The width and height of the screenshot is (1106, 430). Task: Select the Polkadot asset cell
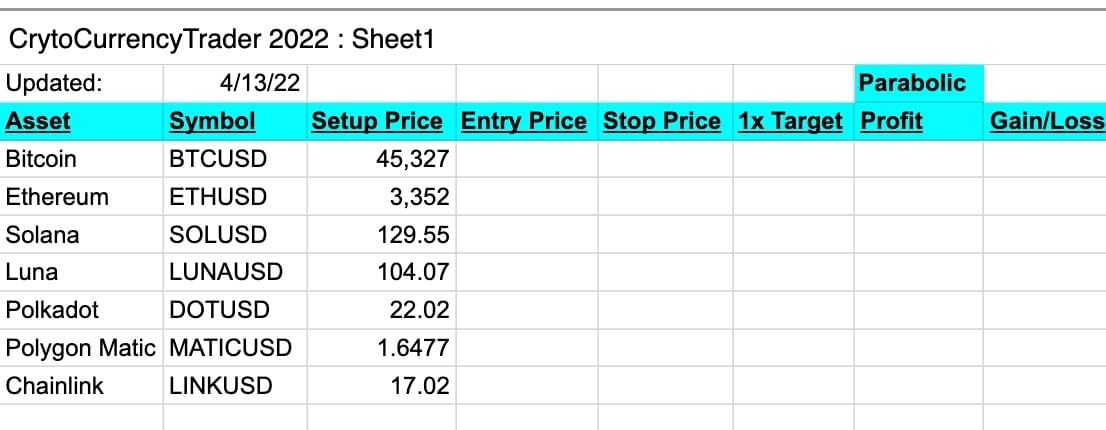click(x=82, y=310)
